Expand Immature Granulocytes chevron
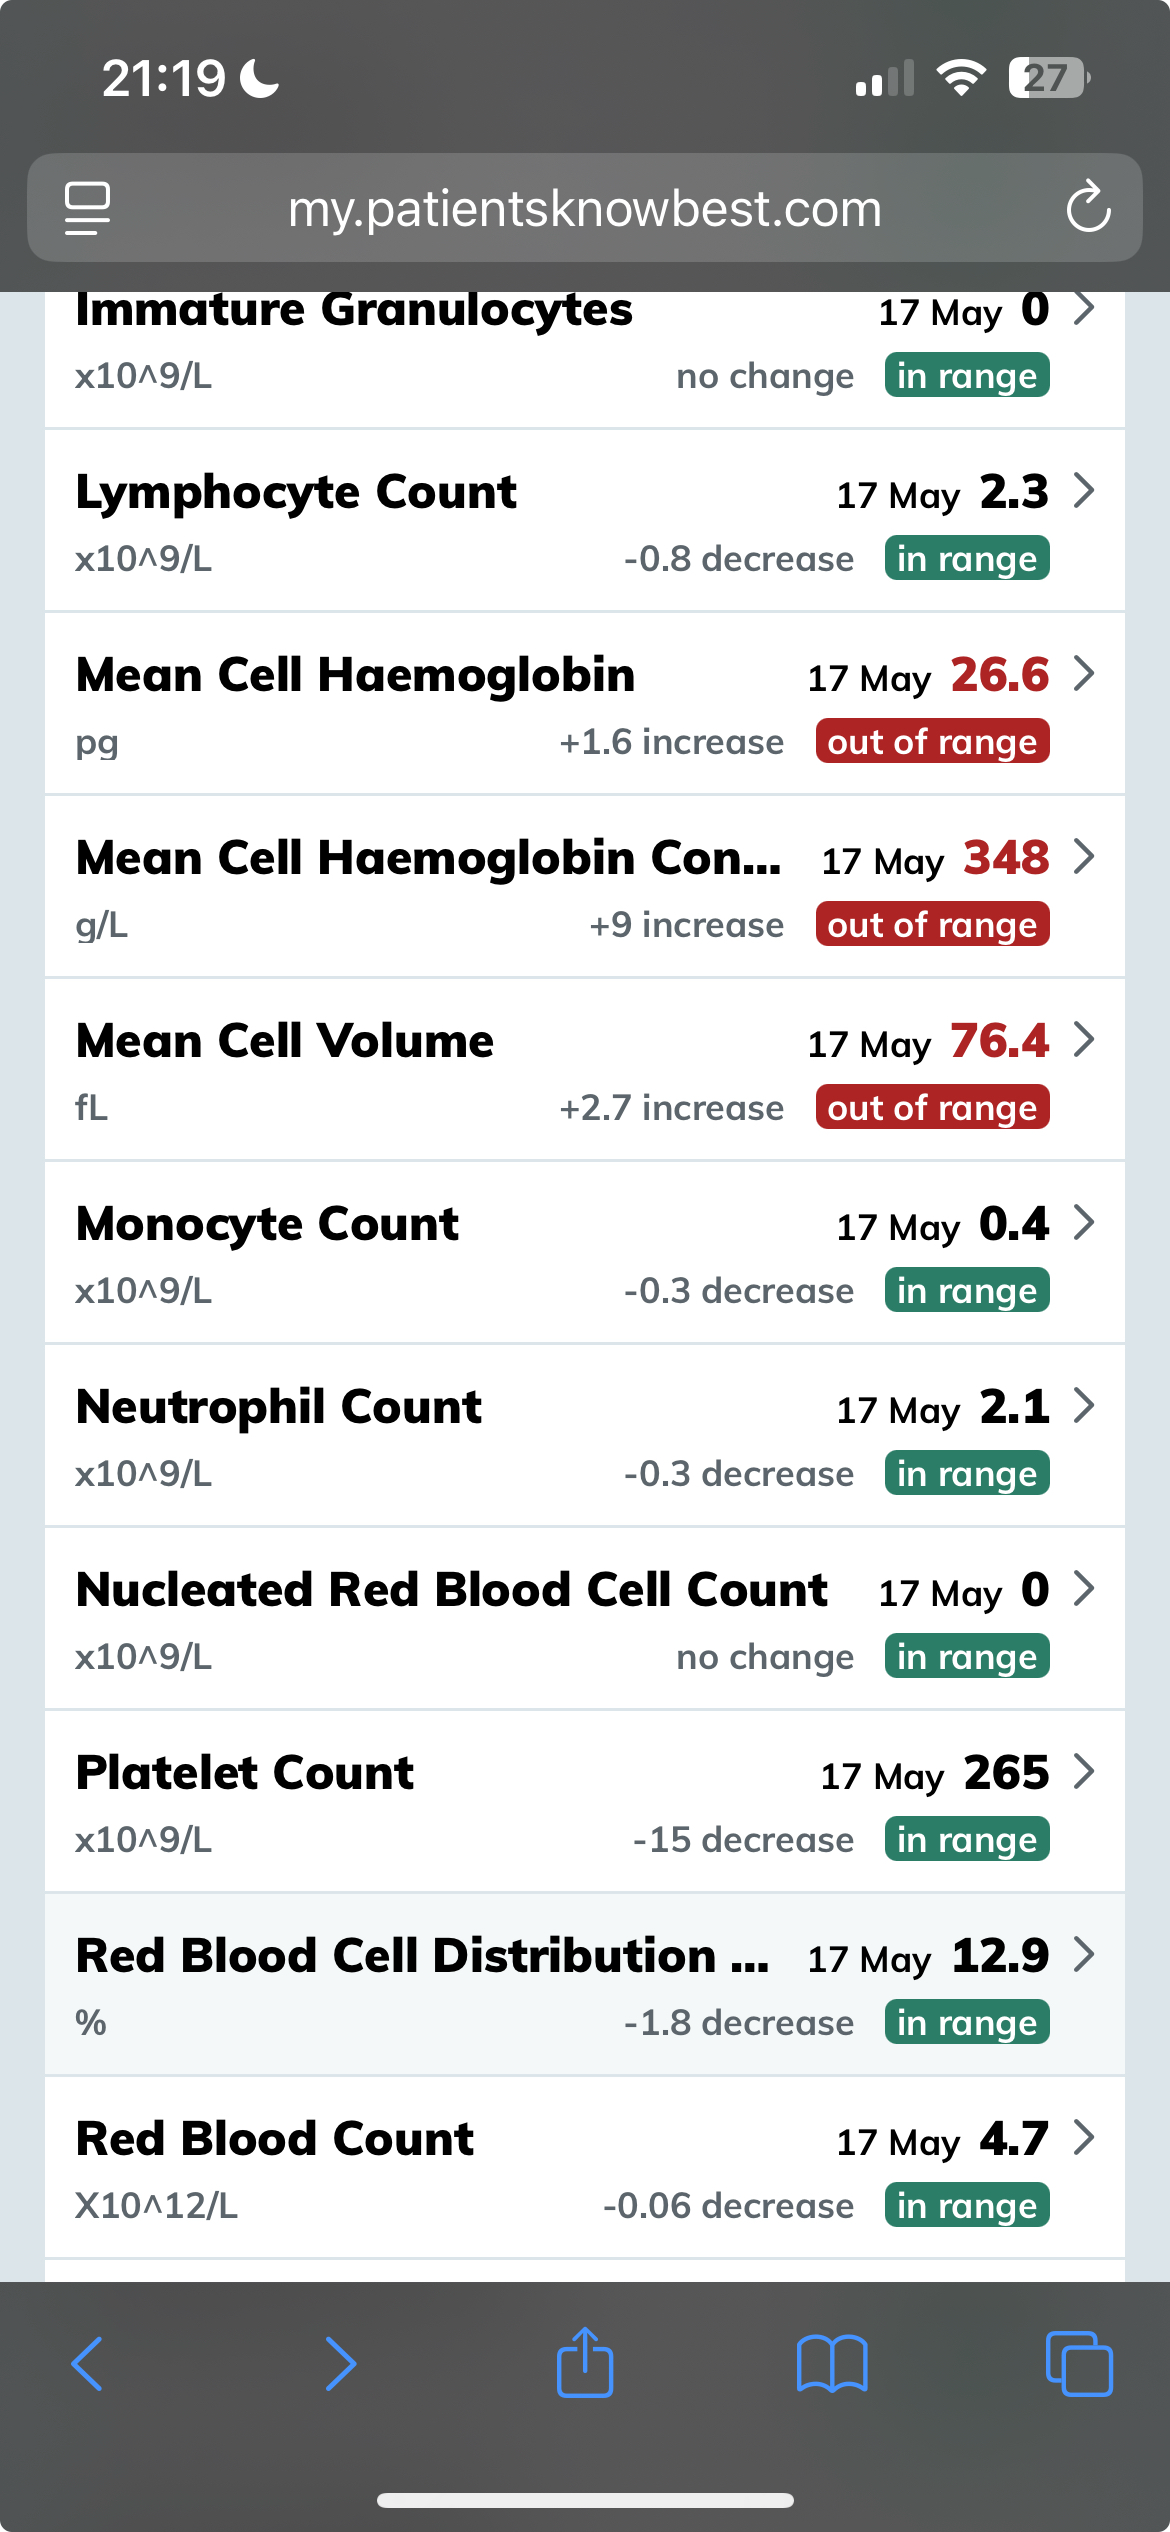 [1084, 309]
